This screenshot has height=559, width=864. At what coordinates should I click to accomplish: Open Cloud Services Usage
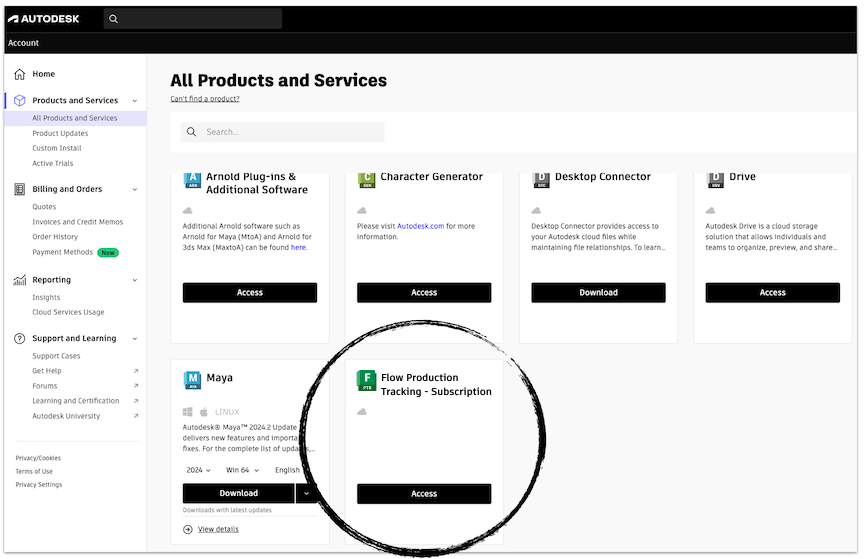68,312
